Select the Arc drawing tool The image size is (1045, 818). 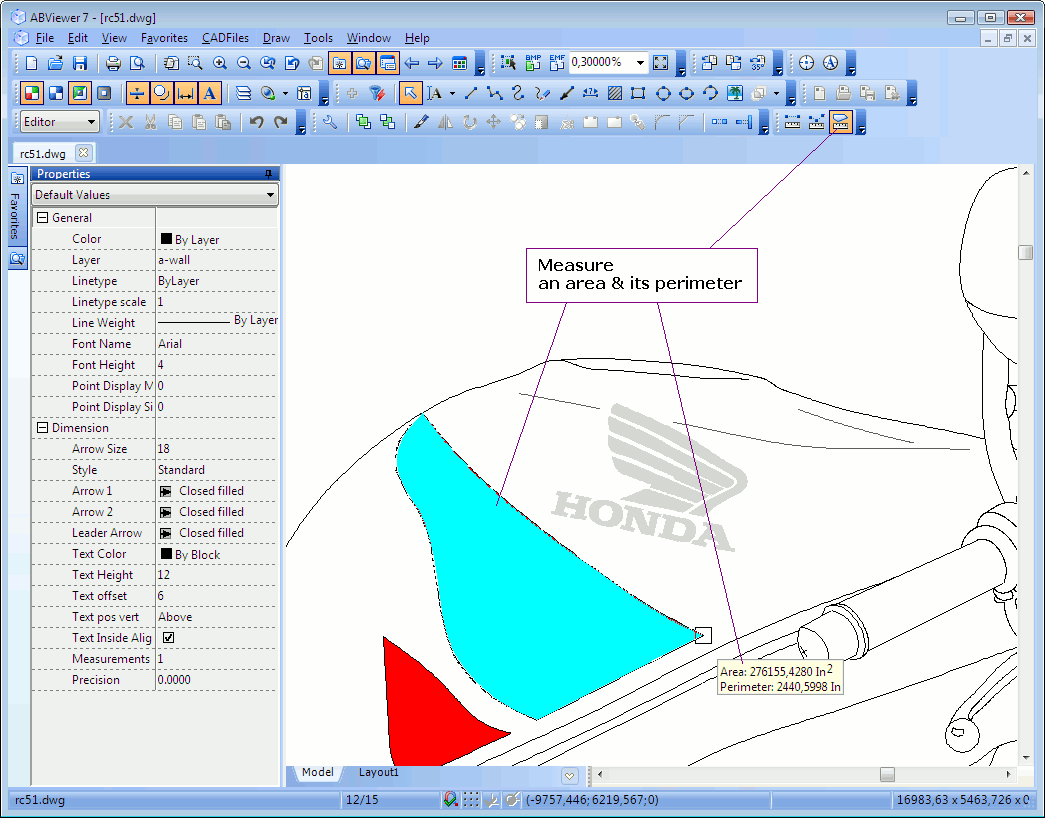[x=710, y=93]
